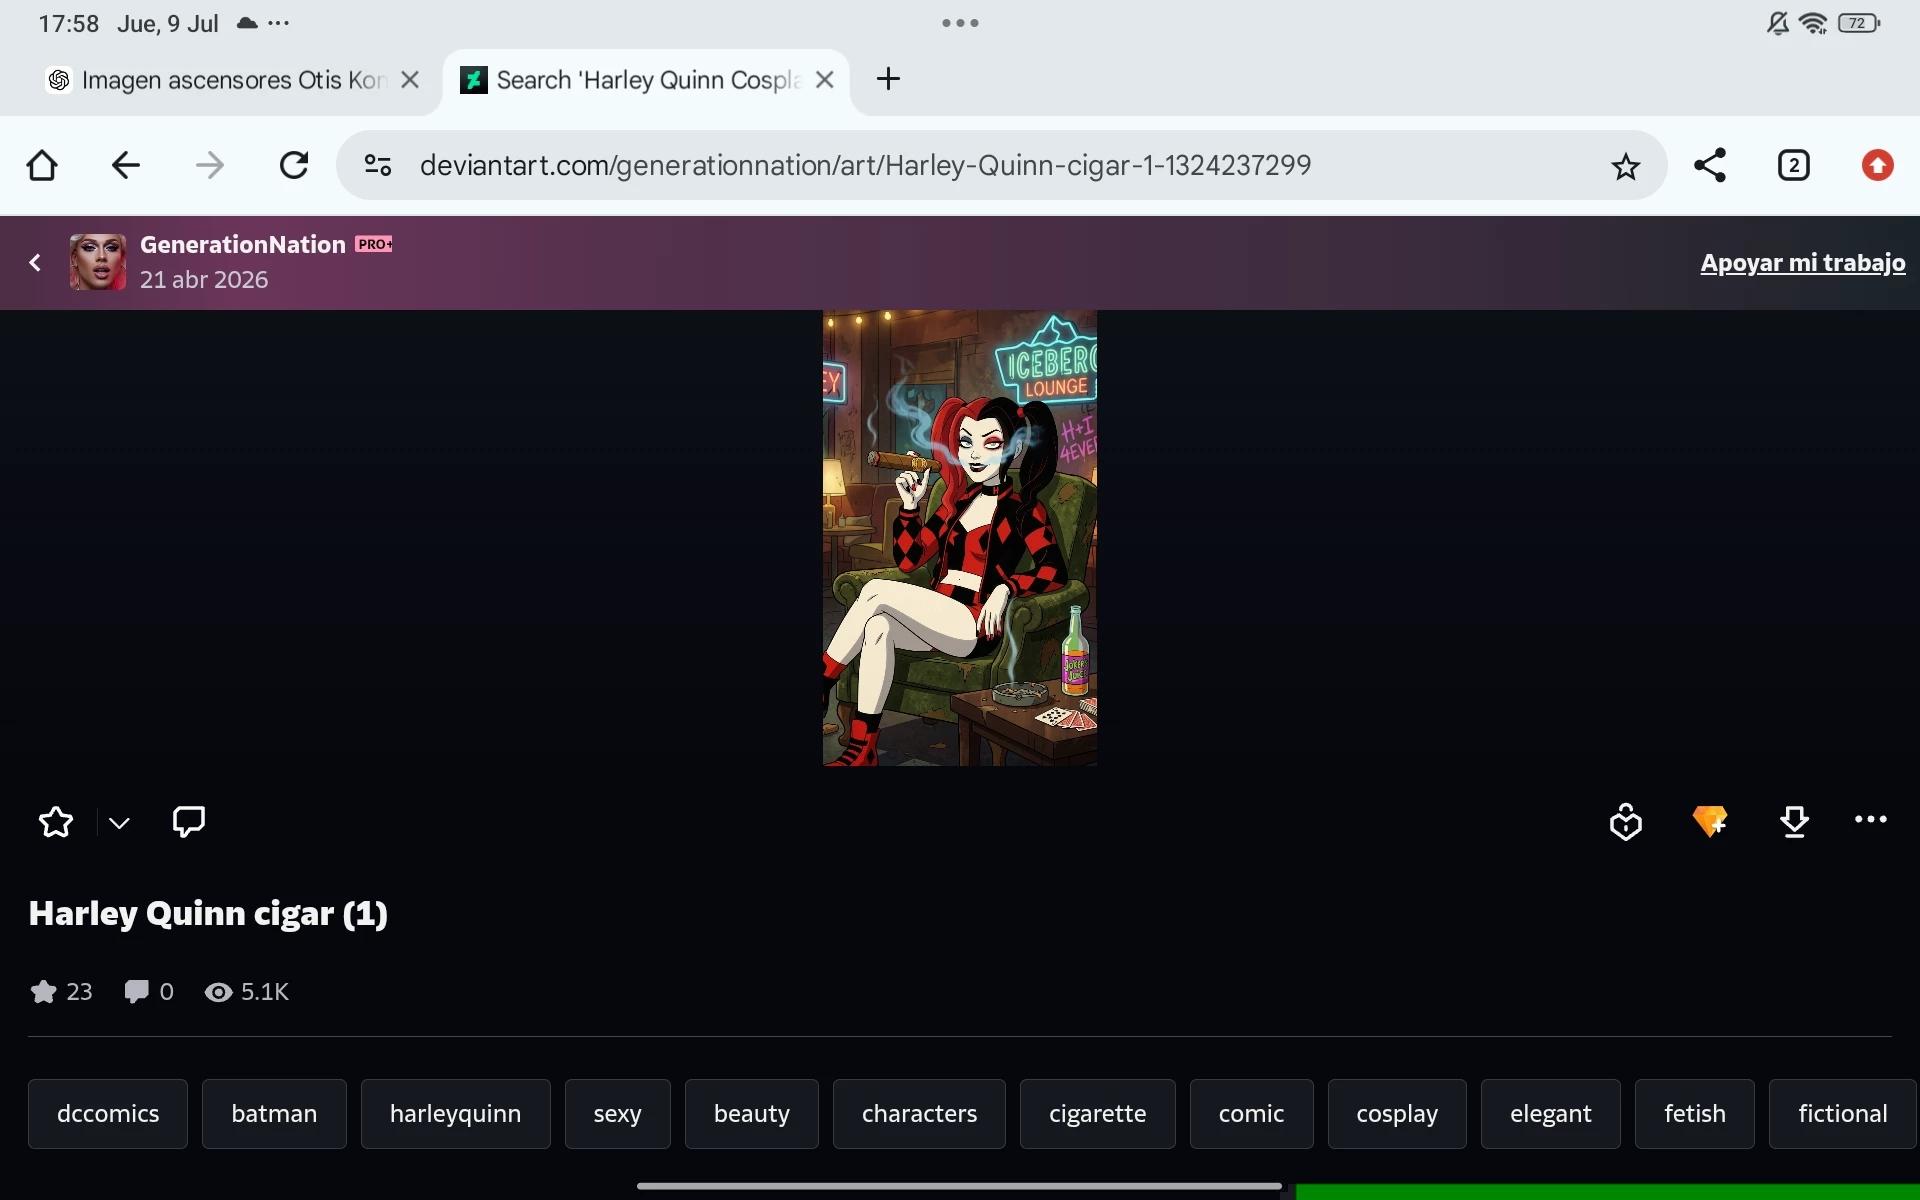This screenshot has width=1920, height=1200.
Task: Tap the 'Harley Quinn cigar (1)' title
Action: (x=208, y=913)
